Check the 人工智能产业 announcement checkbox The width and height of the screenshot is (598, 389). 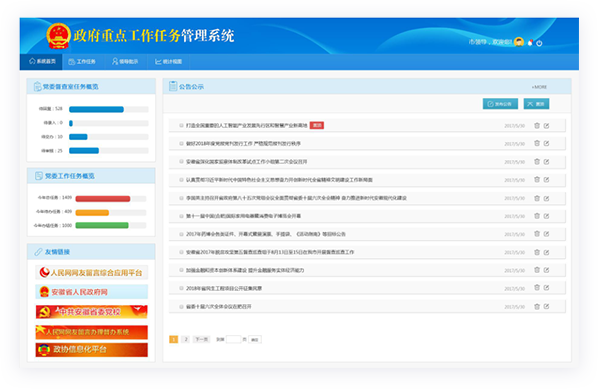tap(182, 125)
